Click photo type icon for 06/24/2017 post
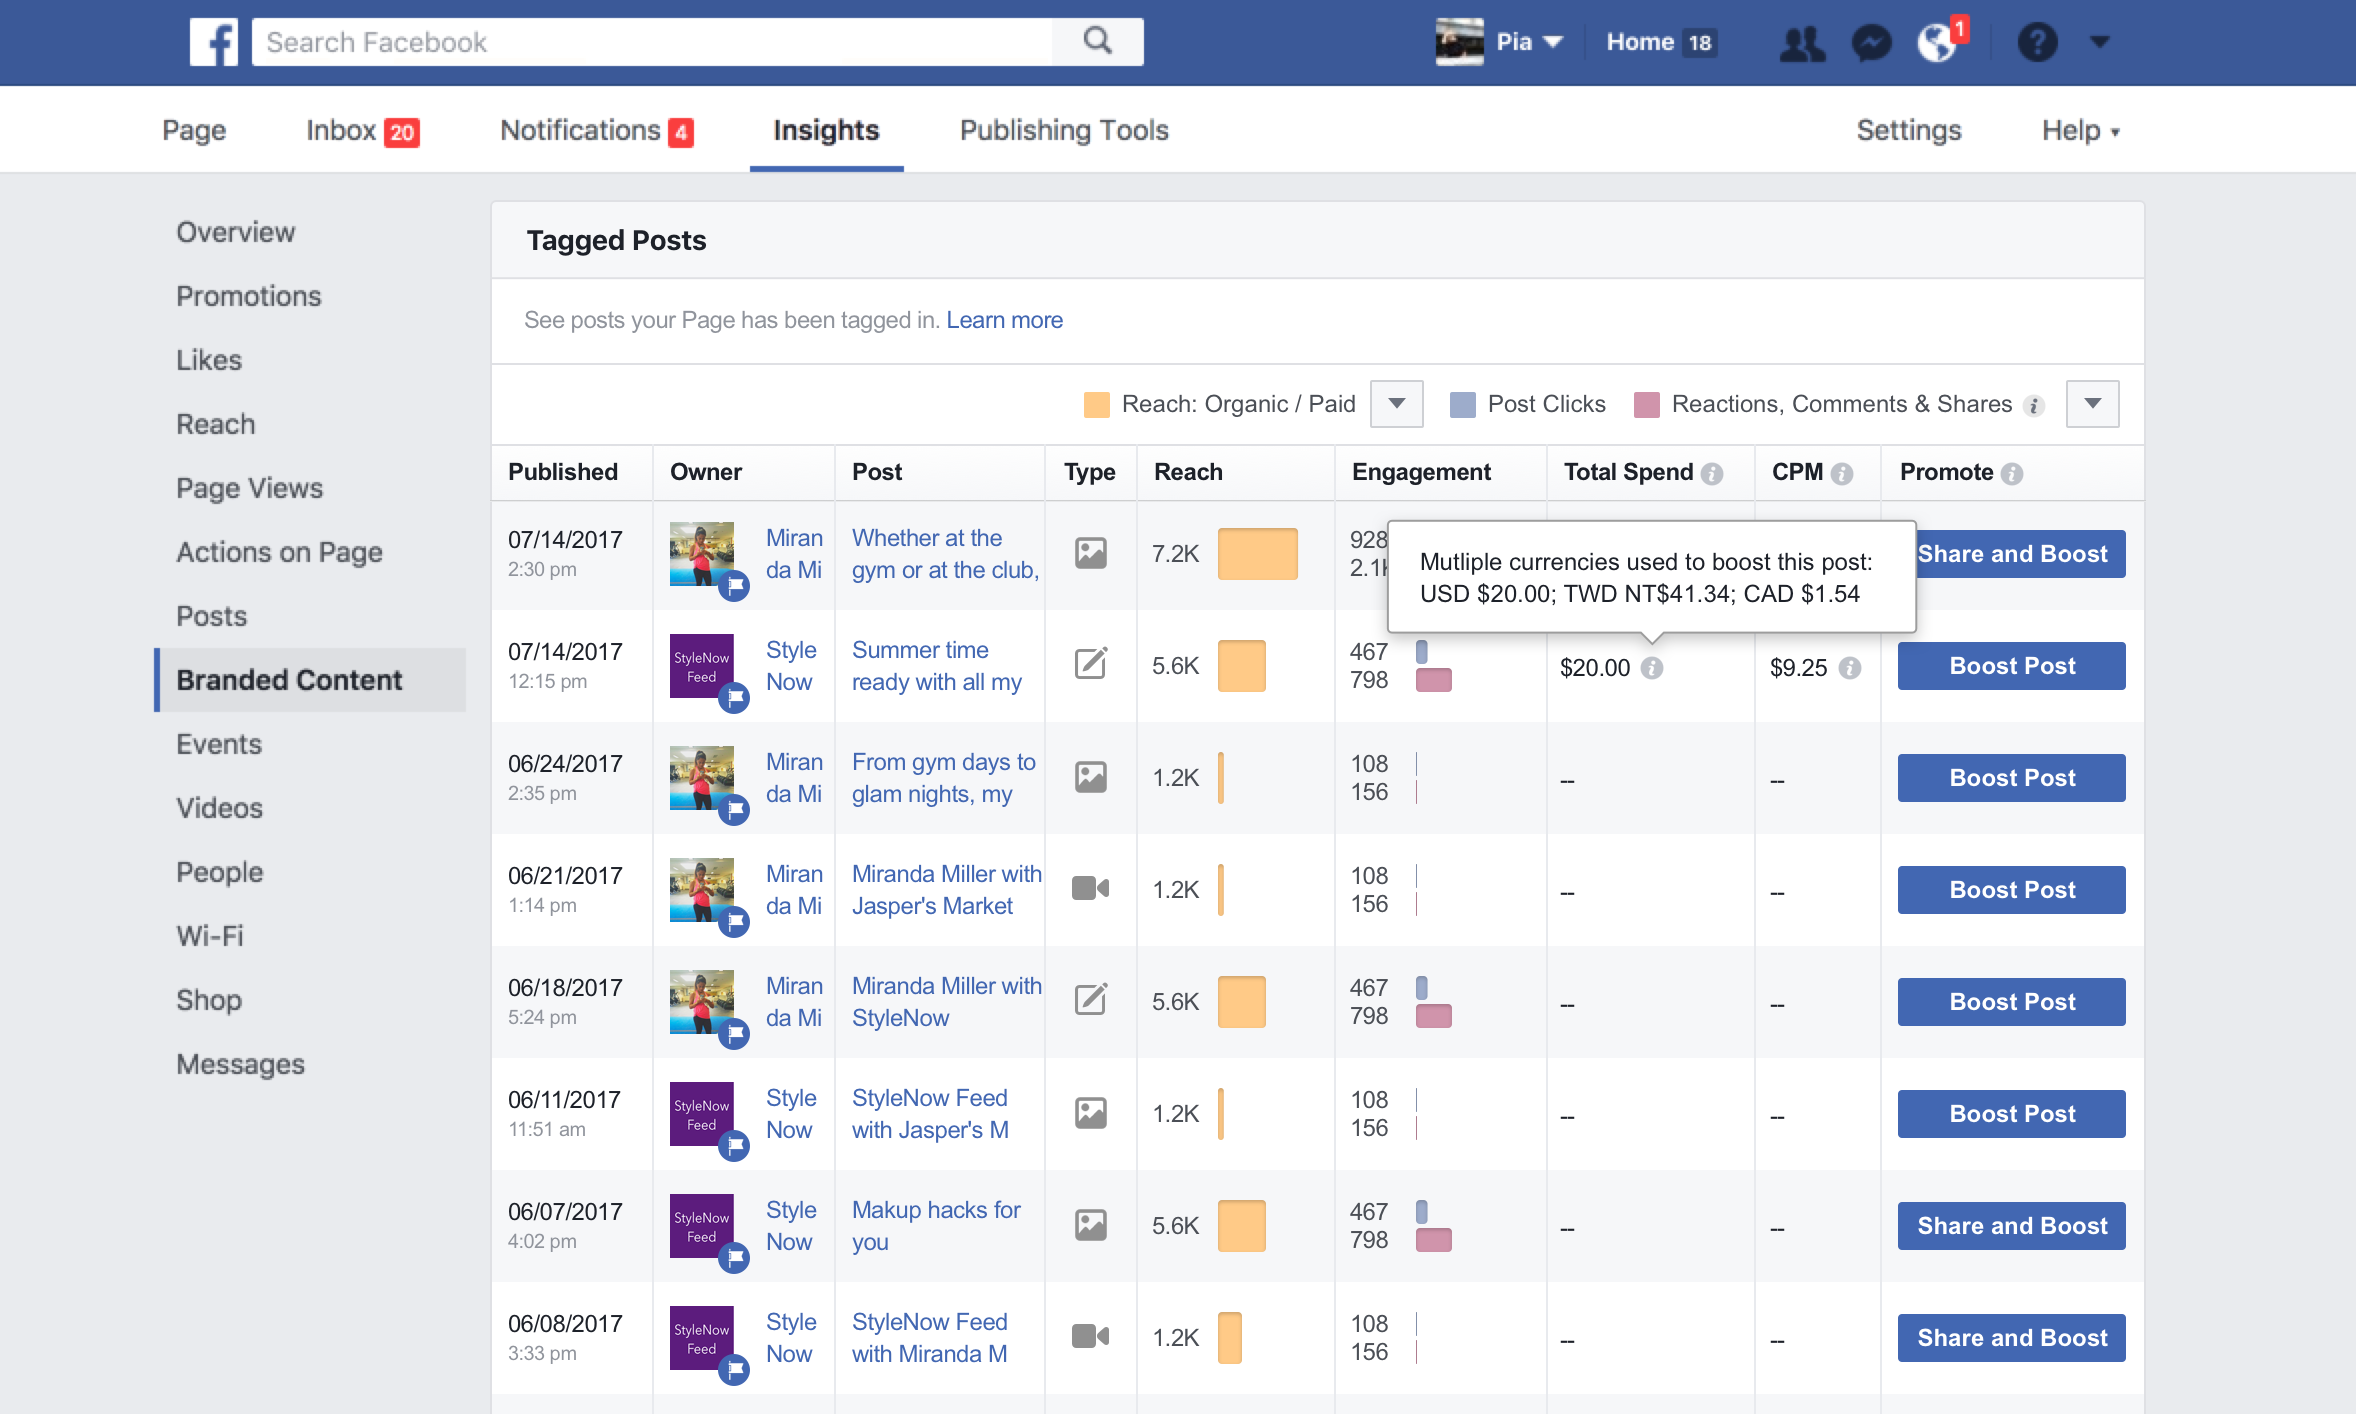 [1090, 777]
